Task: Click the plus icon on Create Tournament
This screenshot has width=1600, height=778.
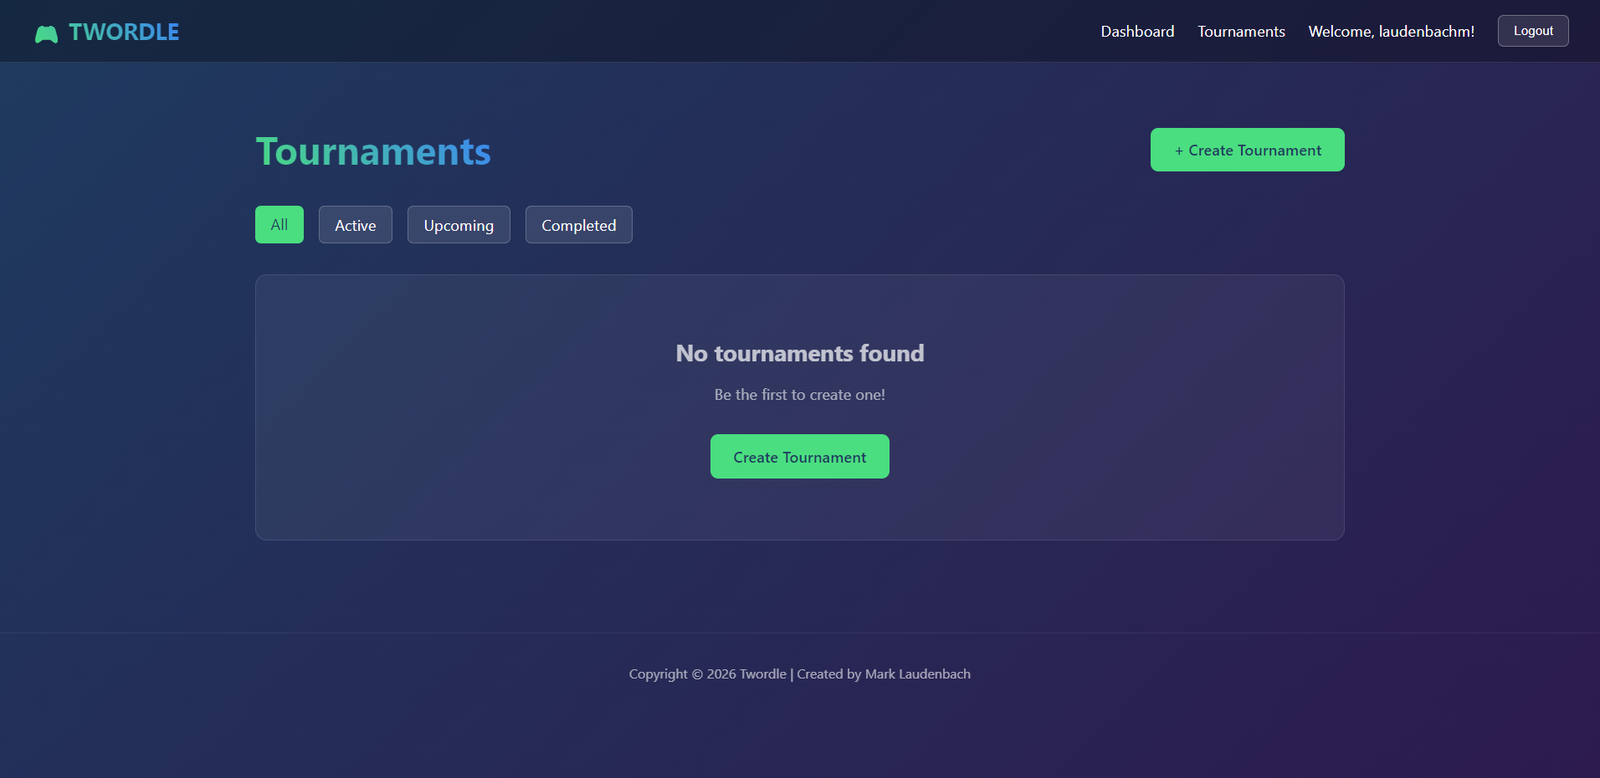Action: pyautogui.click(x=1179, y=151)
